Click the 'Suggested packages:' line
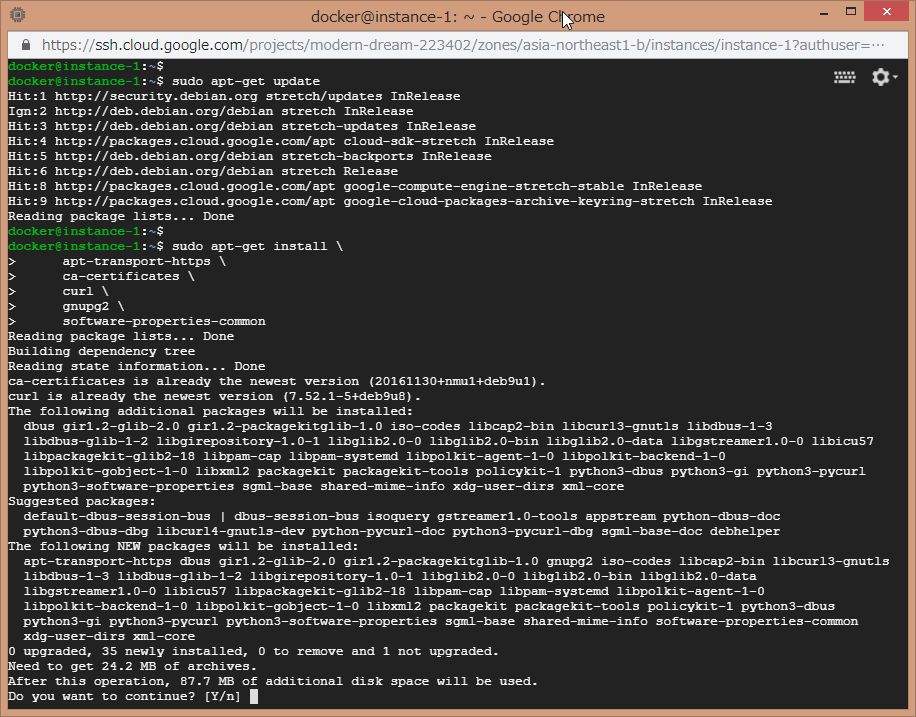The width and height of the screenshot is (916, 717). point(82,501)
